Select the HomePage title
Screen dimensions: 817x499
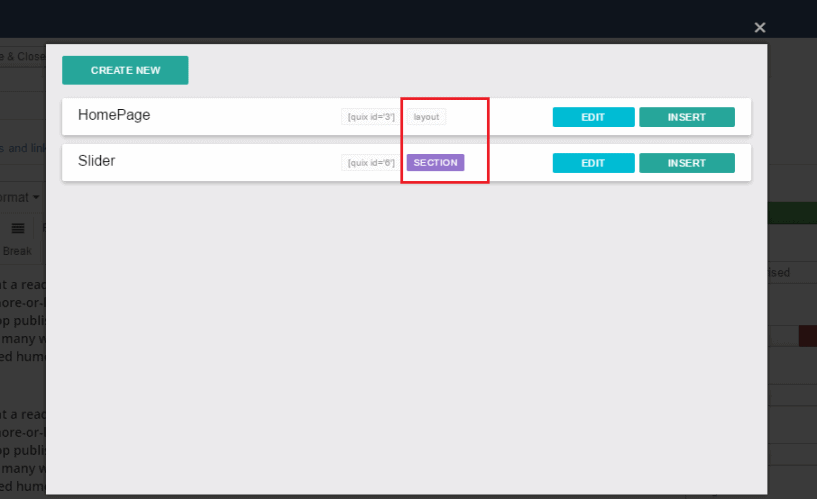pos(114,115)
